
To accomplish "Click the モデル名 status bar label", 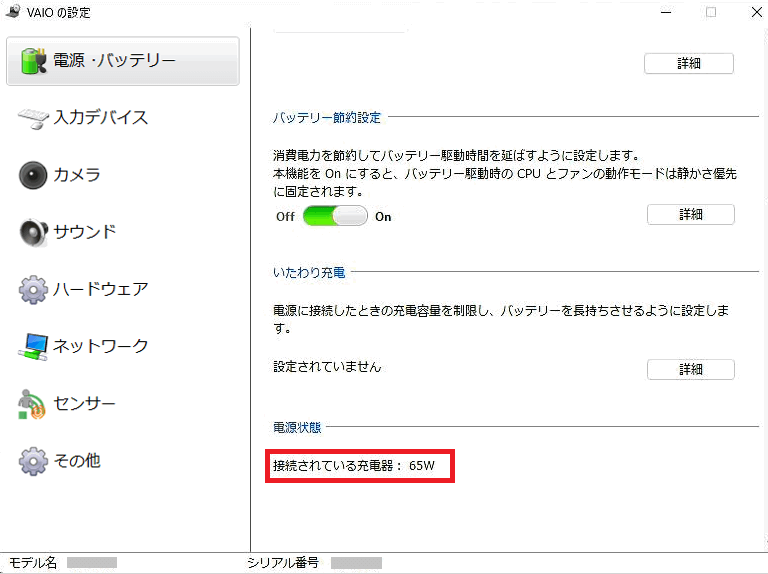I will 33,563.
